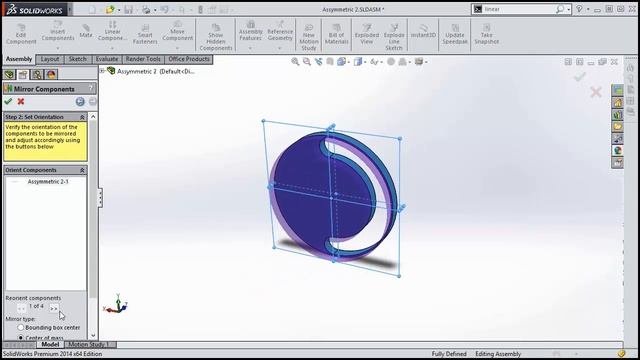Switch to Motion Study 1 tab
Image resolution: width=640 pixels, height=360 pixels.
coord(90,344)
